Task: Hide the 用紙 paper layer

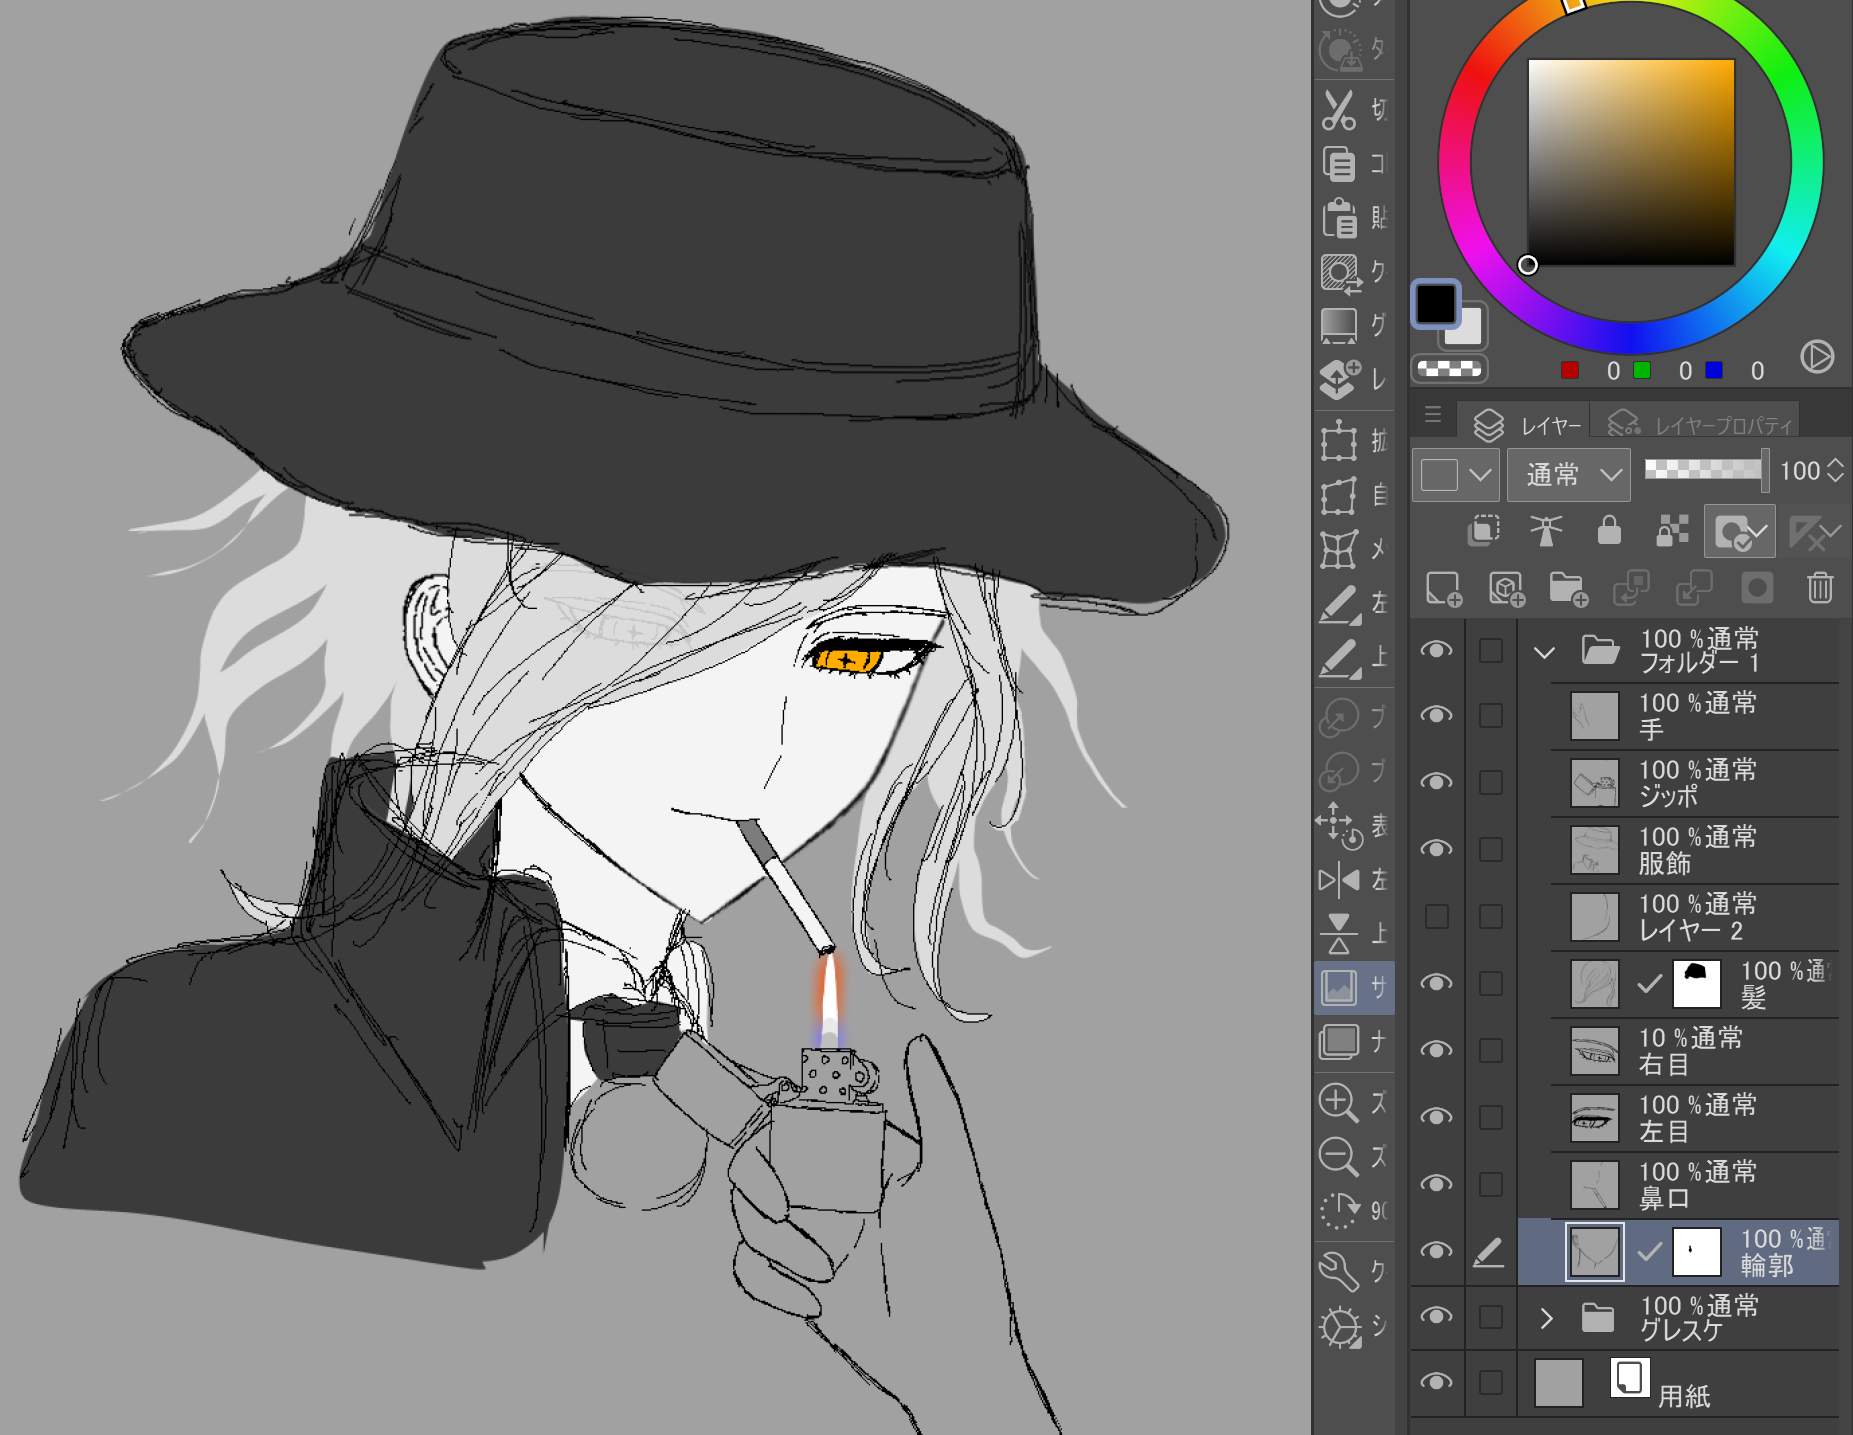Action: (1436, 1382)
